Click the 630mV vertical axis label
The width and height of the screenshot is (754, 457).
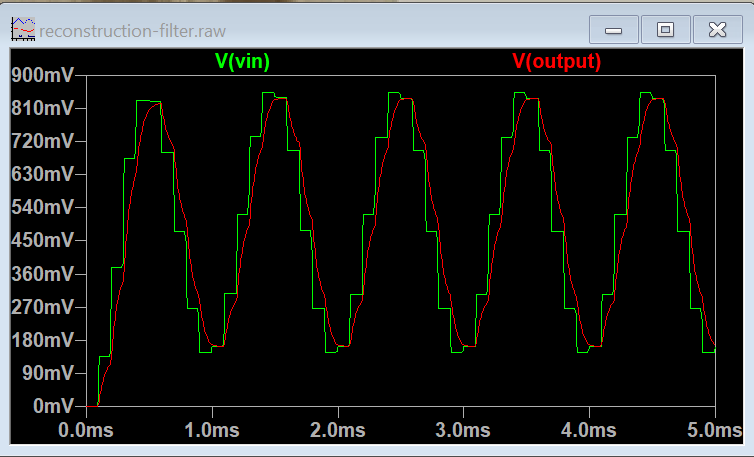43,174
